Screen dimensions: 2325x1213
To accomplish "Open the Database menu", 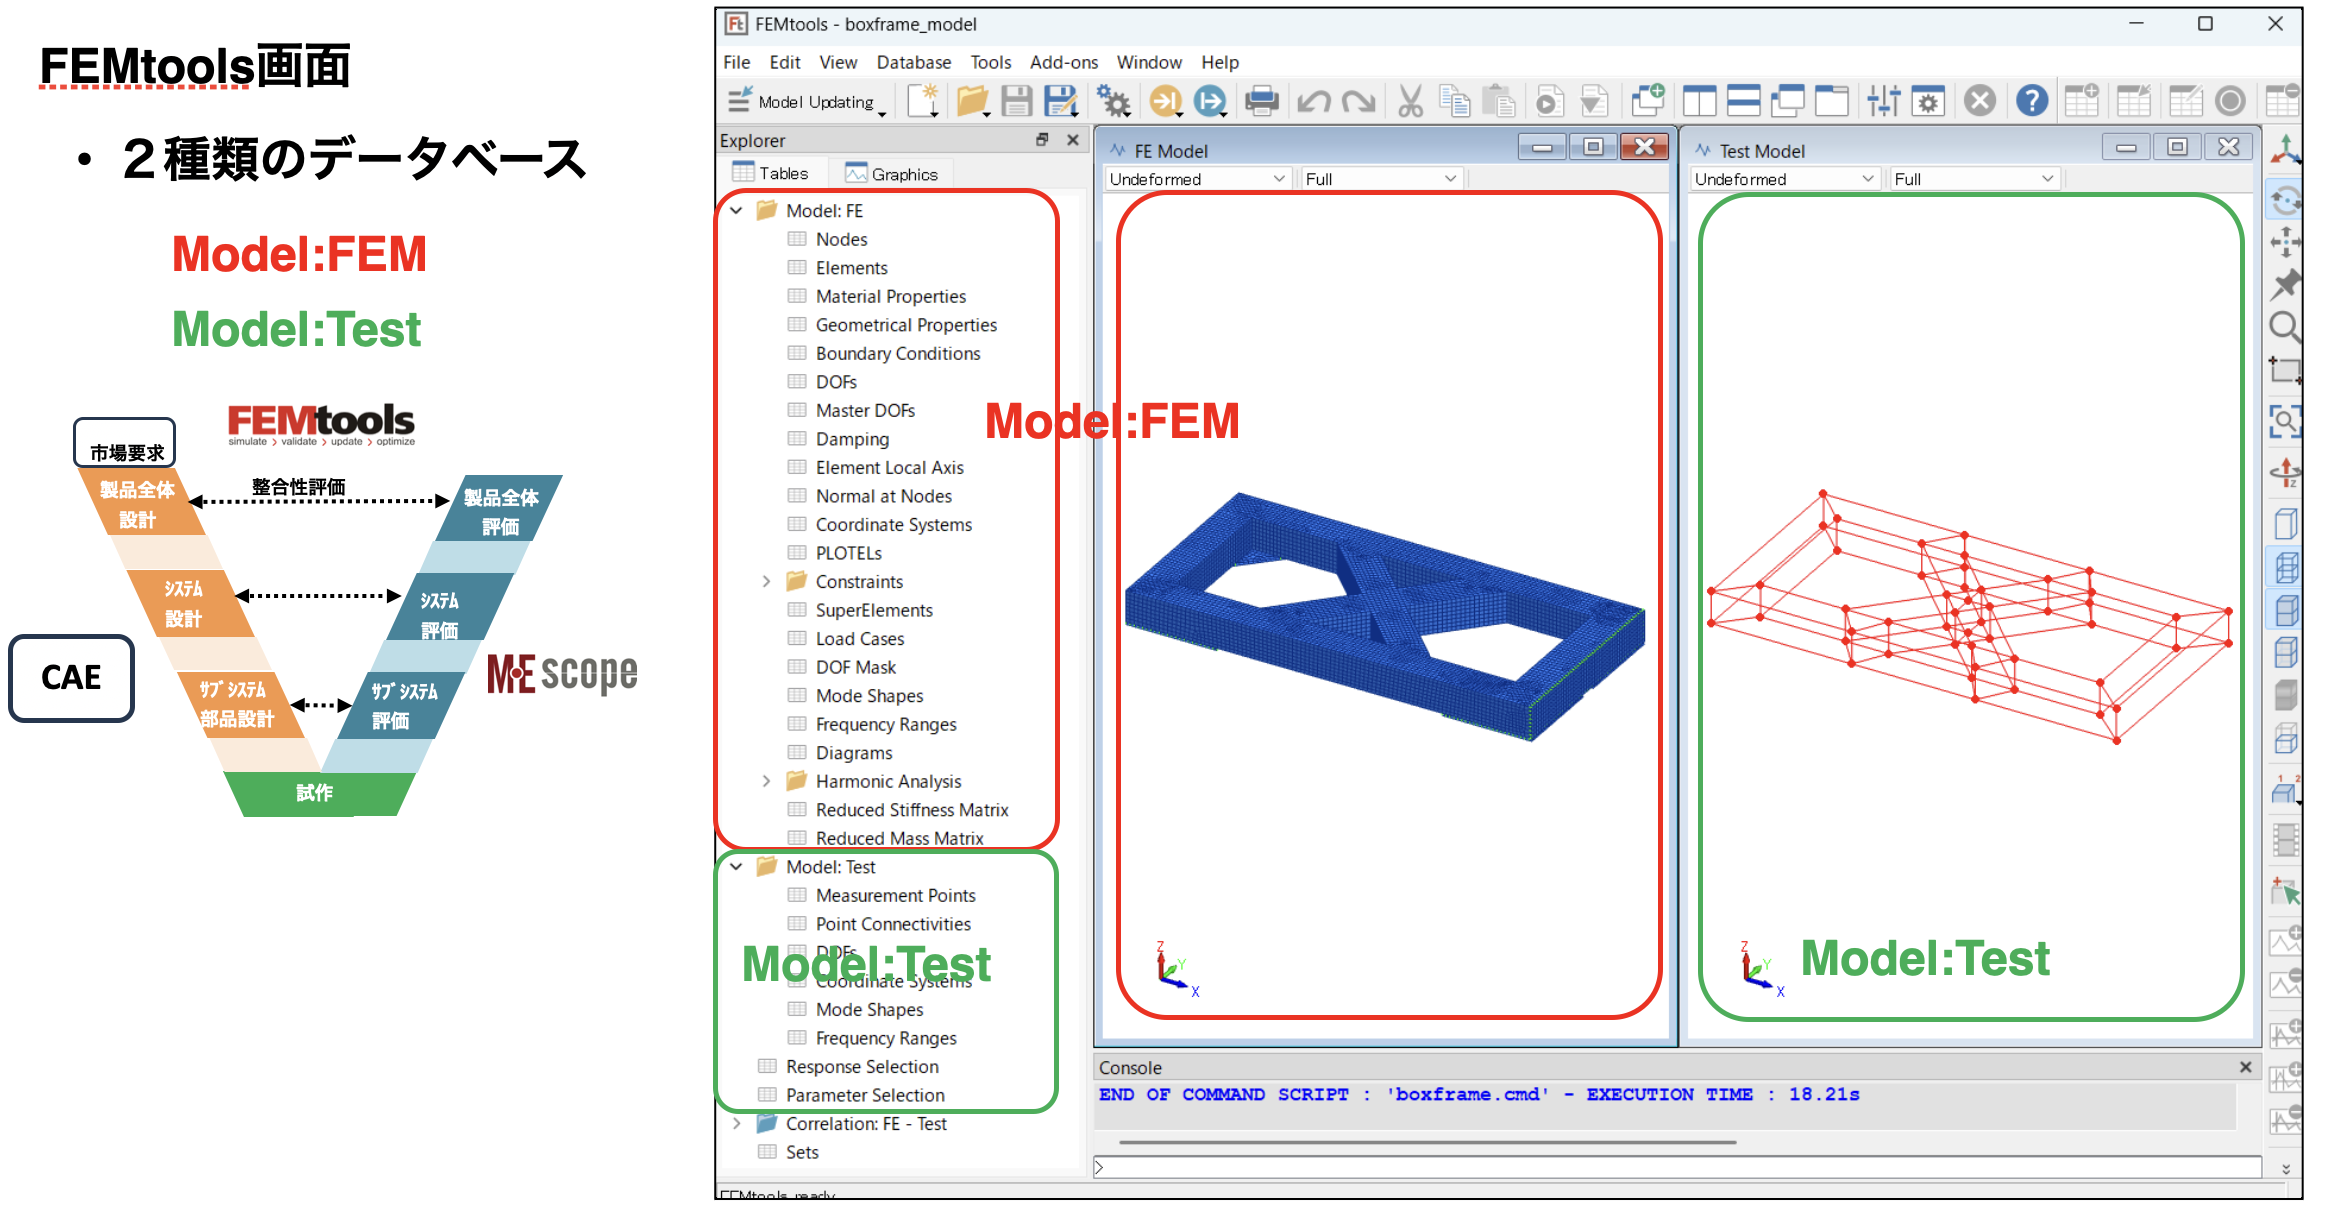I will click(x=913, y=62).
